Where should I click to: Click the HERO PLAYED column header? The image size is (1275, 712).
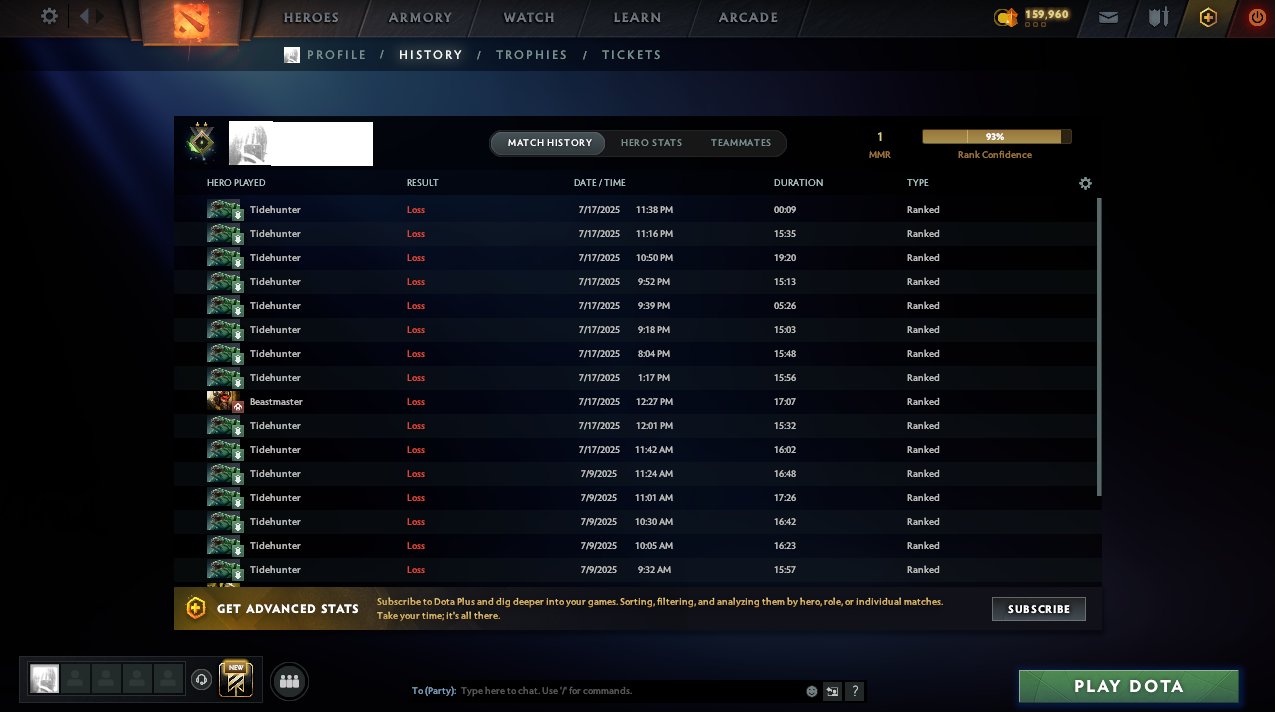pyautogui.click(x=236, y=183)
